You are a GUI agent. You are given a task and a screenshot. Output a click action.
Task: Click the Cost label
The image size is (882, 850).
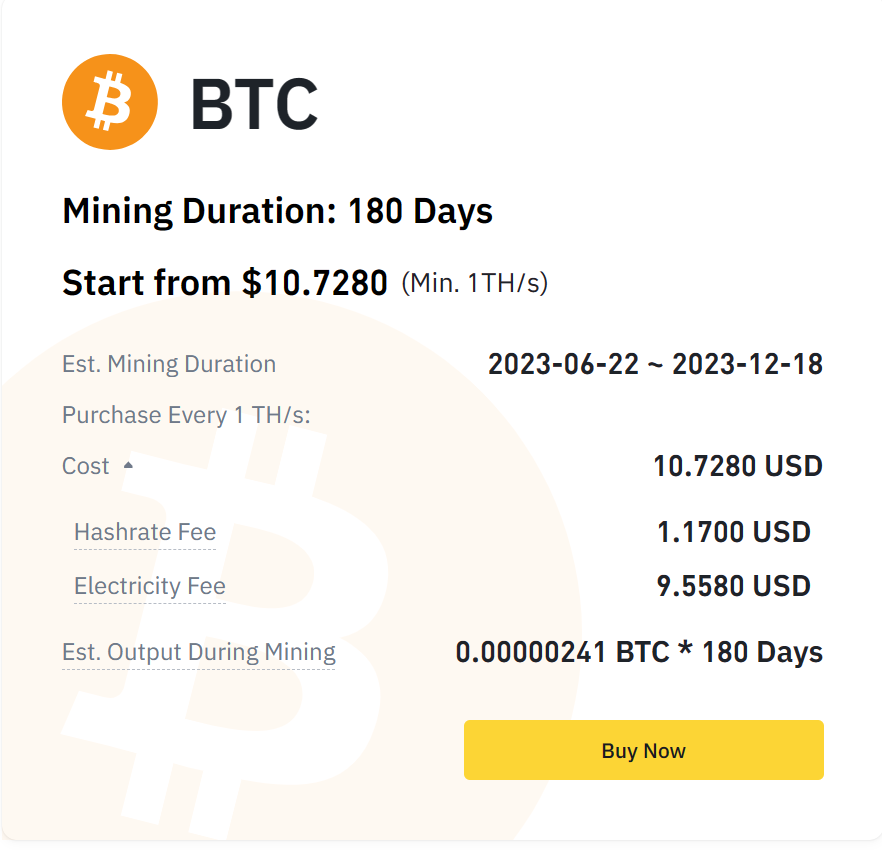(84, 465)
